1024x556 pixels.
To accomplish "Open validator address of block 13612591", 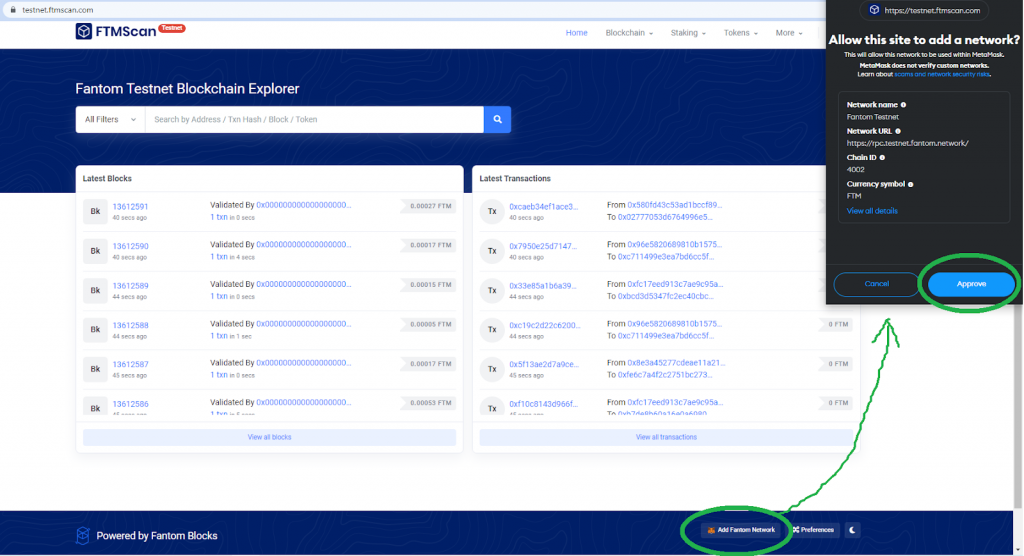I will (304, 205).
